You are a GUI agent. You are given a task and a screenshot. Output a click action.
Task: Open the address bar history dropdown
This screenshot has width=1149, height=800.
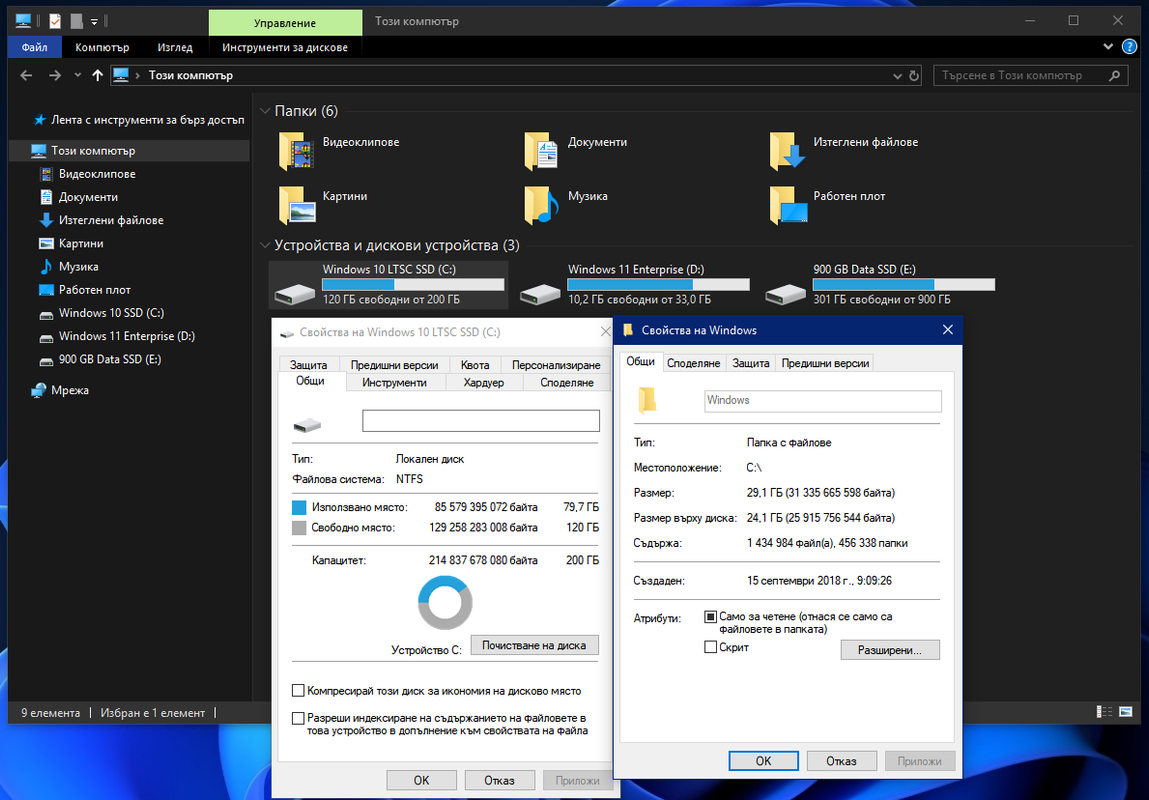897,75
